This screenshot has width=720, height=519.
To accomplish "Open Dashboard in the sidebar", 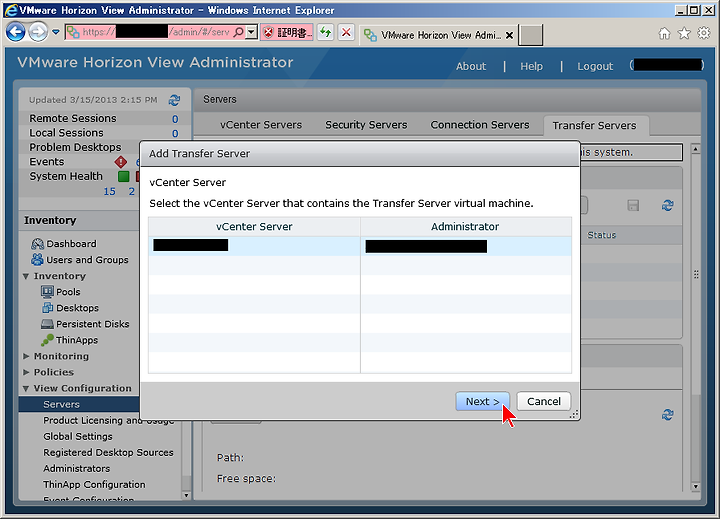I will click(x=71, y=244).
